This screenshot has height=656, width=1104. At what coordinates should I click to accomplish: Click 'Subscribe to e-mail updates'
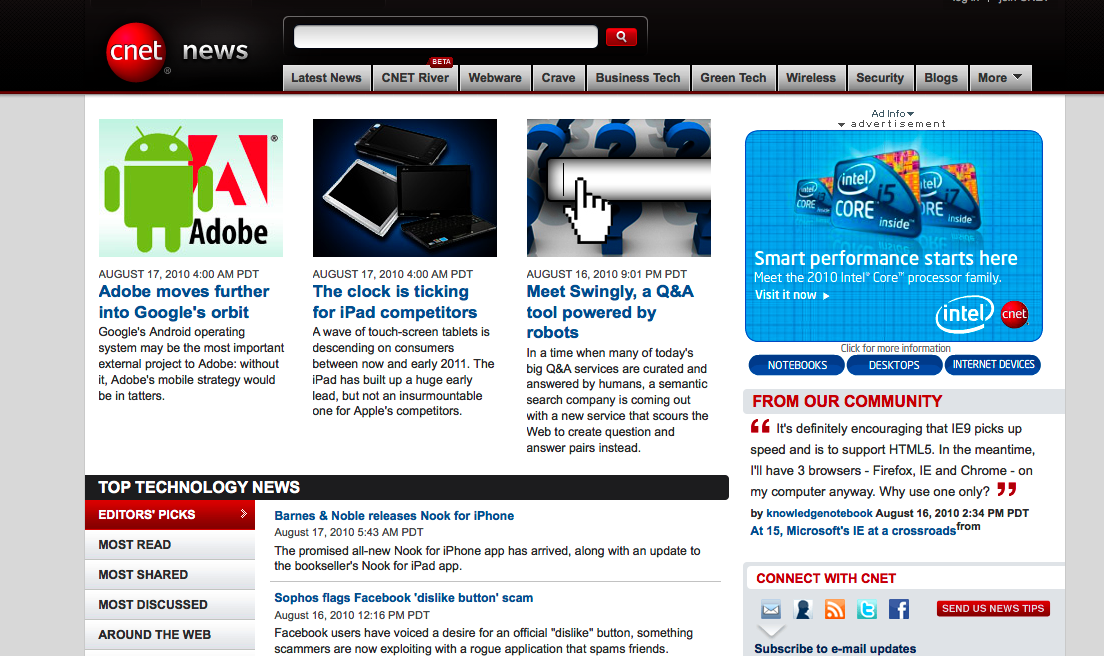pos(835,649)
